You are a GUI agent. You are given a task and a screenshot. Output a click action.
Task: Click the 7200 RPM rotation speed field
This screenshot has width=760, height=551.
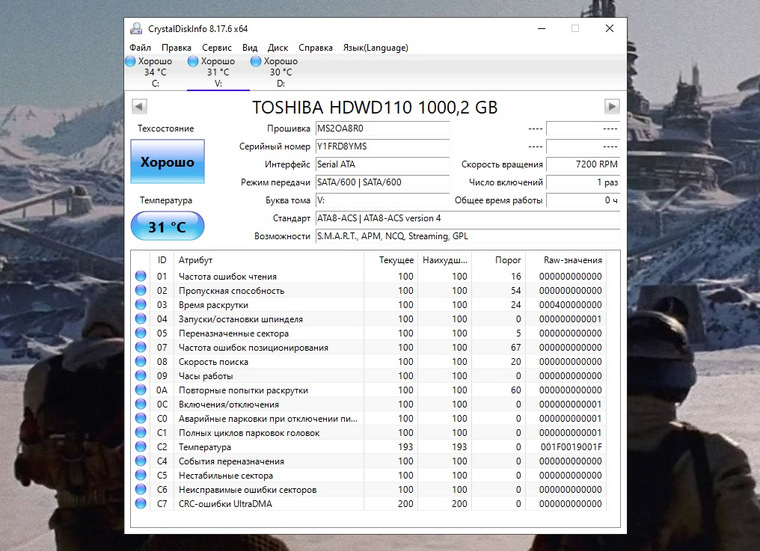583,164
